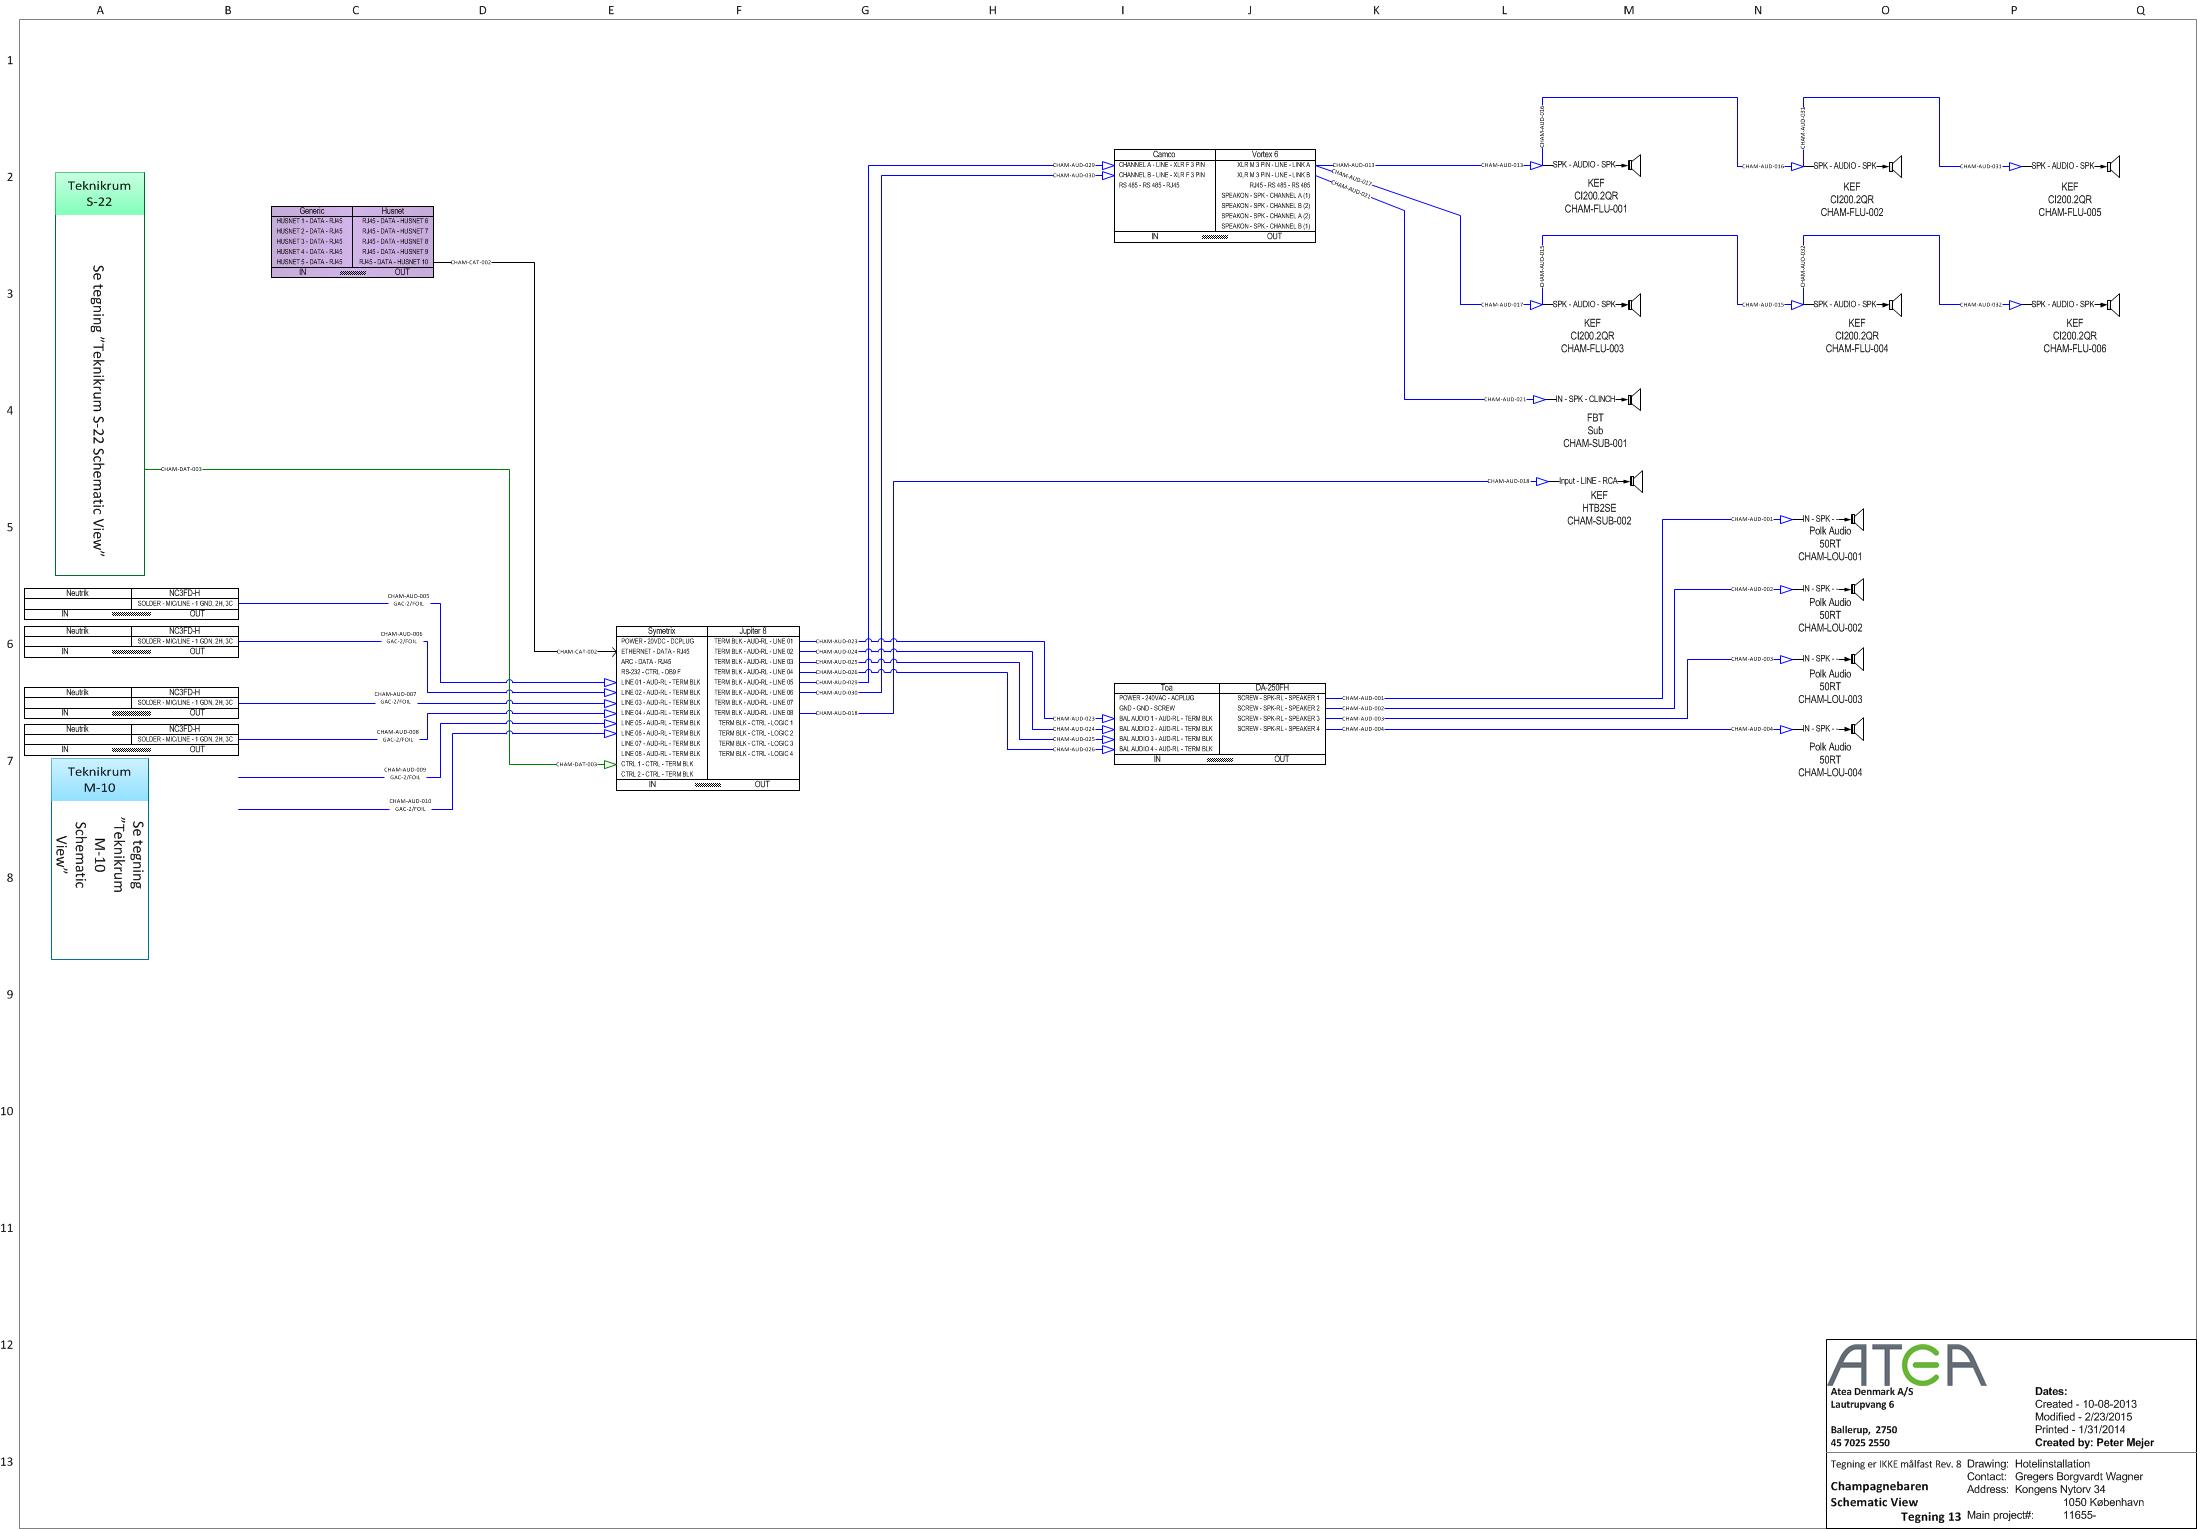Click the speaker symbol above KEF CHAM-FLU-002
Viewport: 2197px width, 1529px height.
tap(1895, 166)
